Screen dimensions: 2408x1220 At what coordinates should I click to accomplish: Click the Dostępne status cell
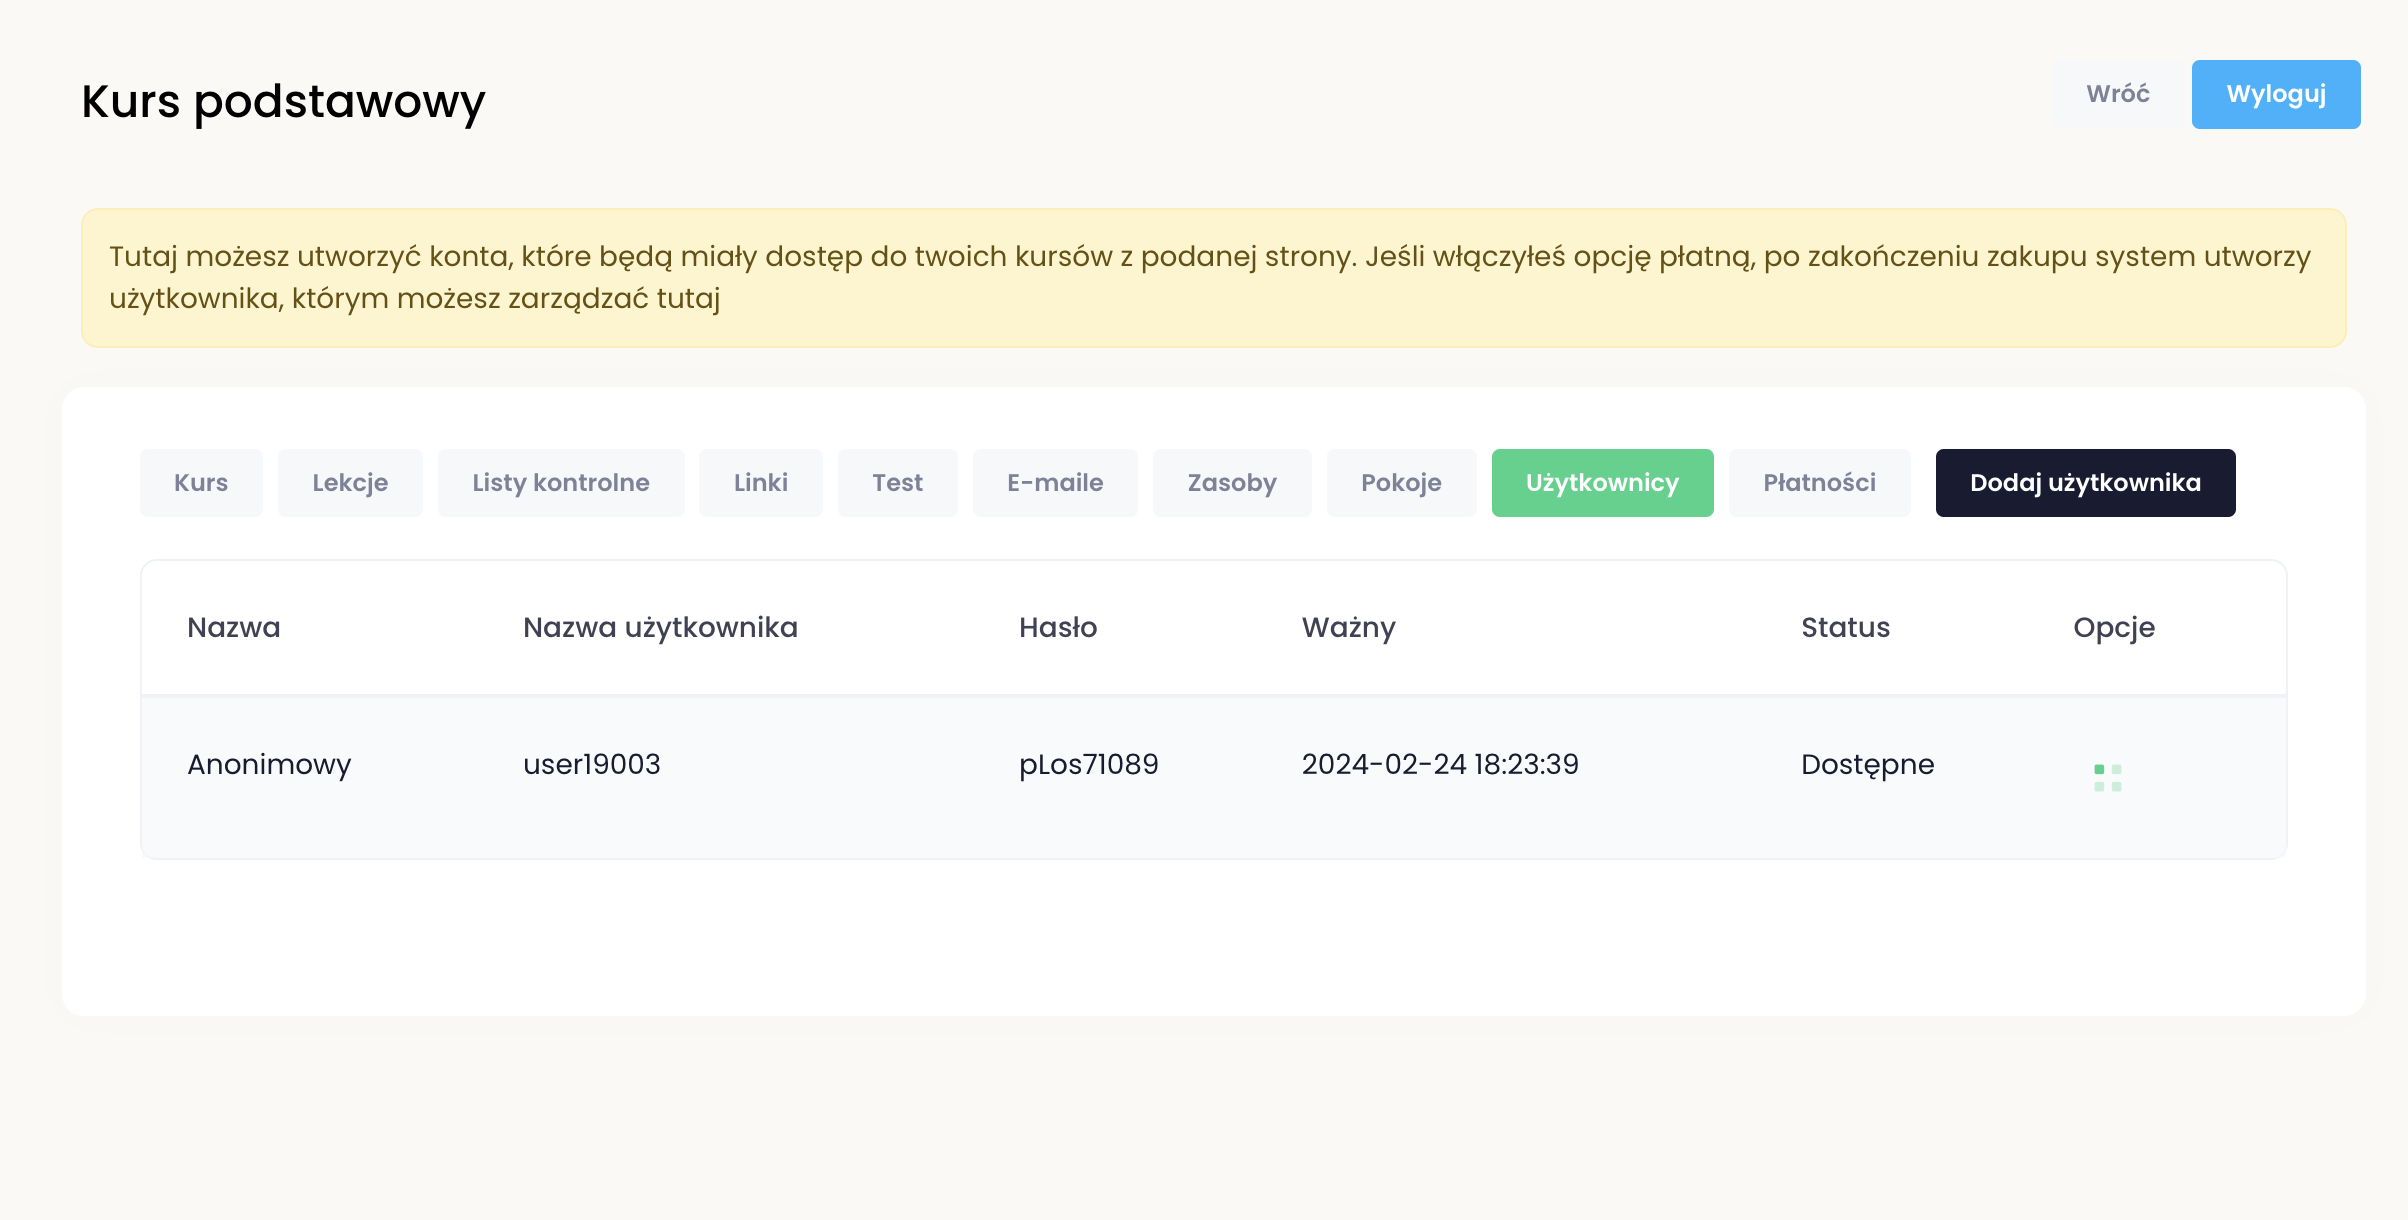1867,765
